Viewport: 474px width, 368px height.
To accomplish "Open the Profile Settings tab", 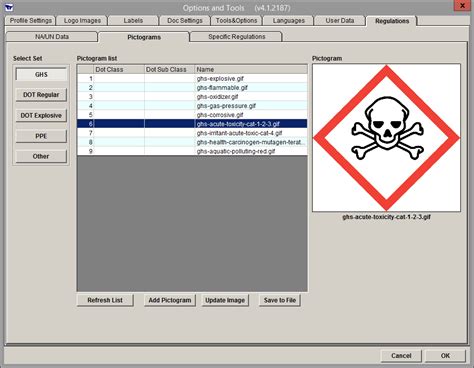I will point(31,21).
